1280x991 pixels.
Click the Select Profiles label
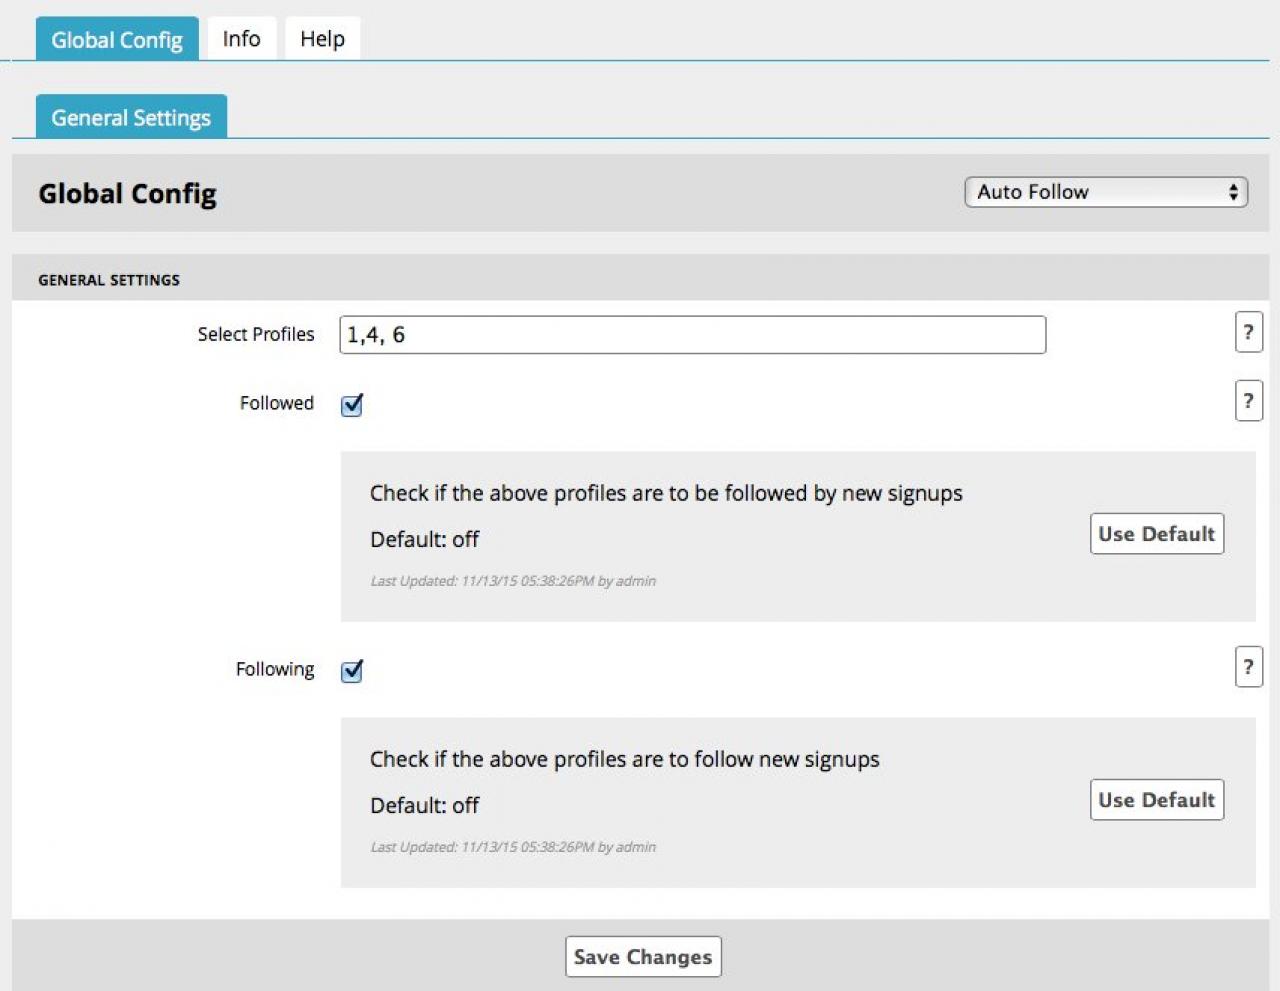pos(256,334)
